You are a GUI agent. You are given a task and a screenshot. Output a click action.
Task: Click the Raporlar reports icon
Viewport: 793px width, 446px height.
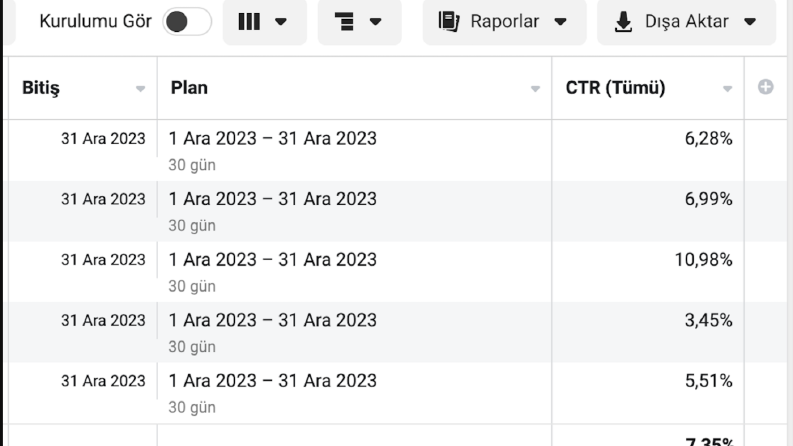449,22
